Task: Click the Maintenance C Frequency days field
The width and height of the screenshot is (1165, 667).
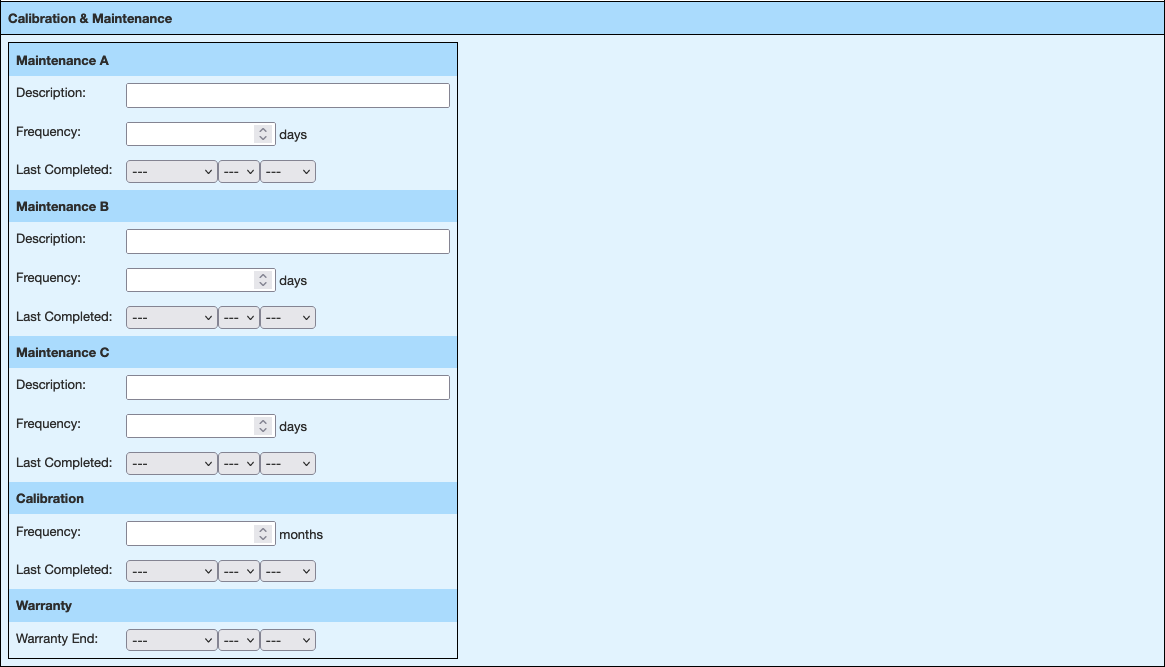Action: tap(190, 426)
